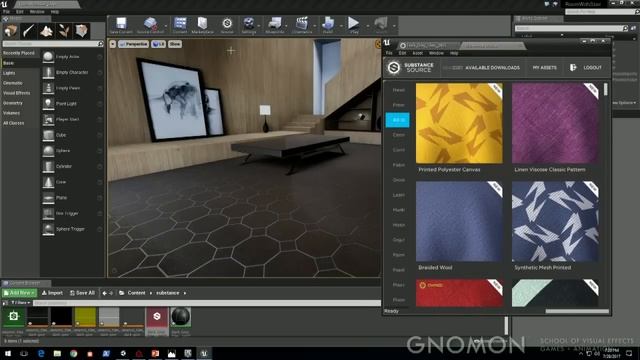Open the Asset menu in Substance window
The image size is (640, 360).
pos(418,53)
